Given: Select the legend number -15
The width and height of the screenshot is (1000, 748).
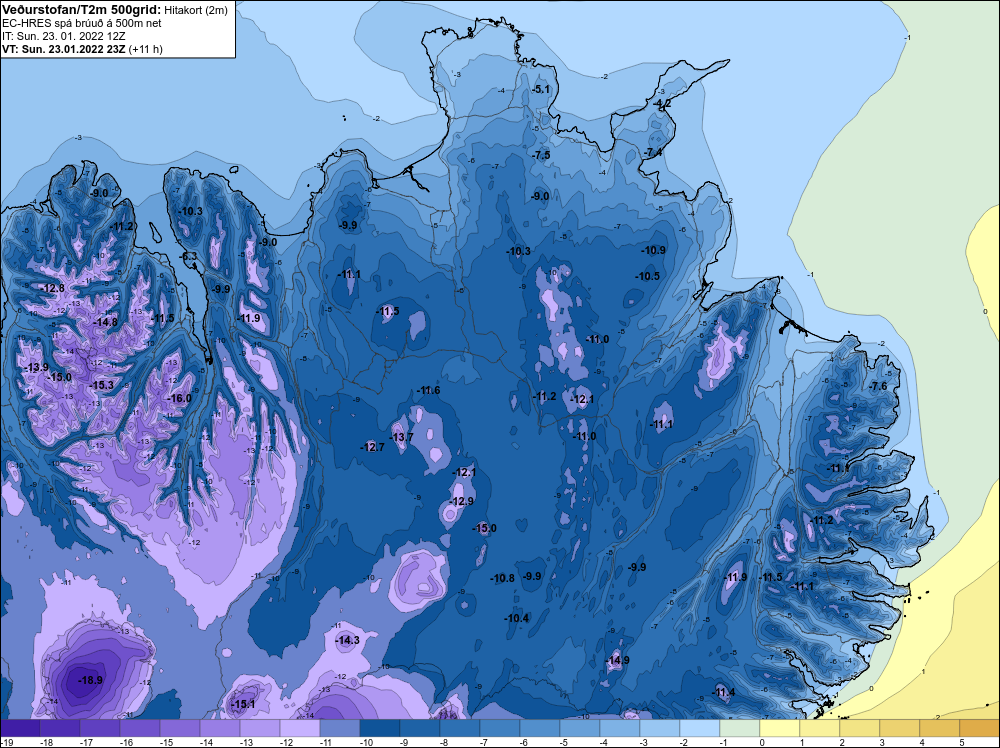Looking at the screenshot, I should click(166, 742).
